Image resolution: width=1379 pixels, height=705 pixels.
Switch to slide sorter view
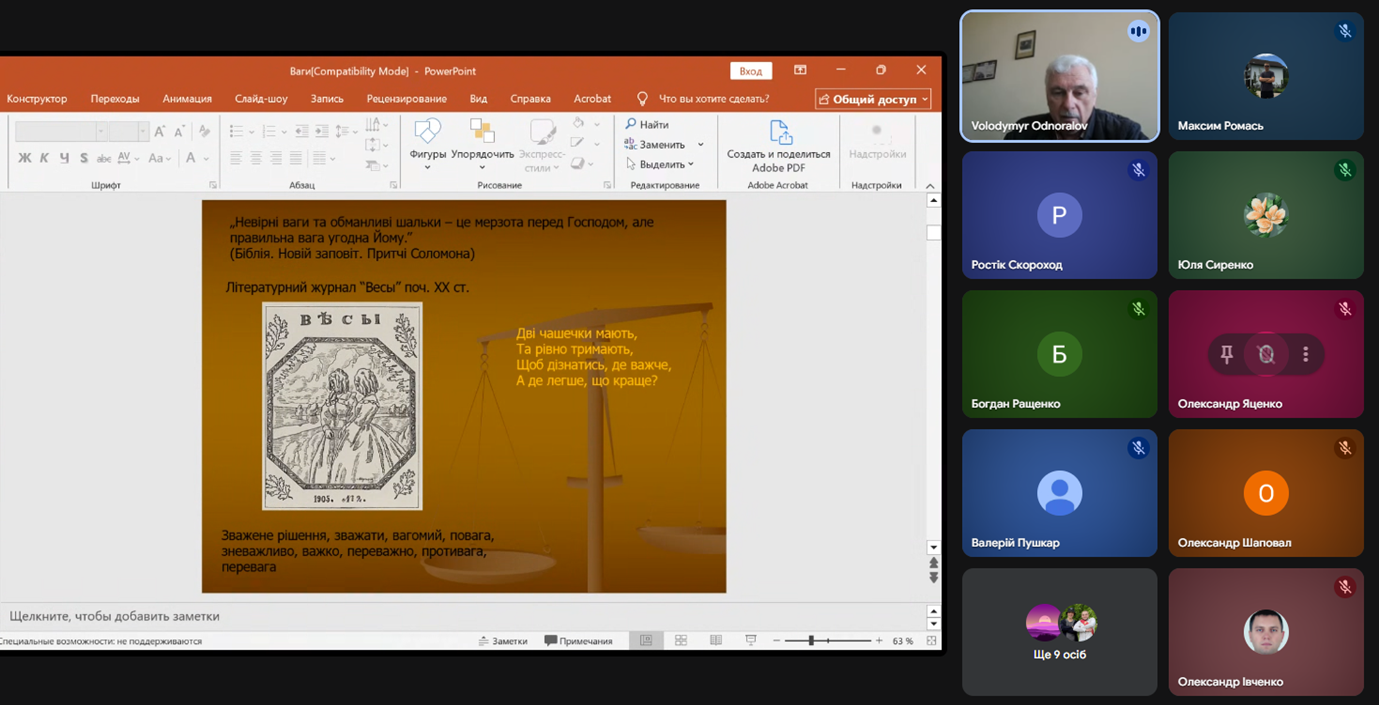tap(681, 641)
